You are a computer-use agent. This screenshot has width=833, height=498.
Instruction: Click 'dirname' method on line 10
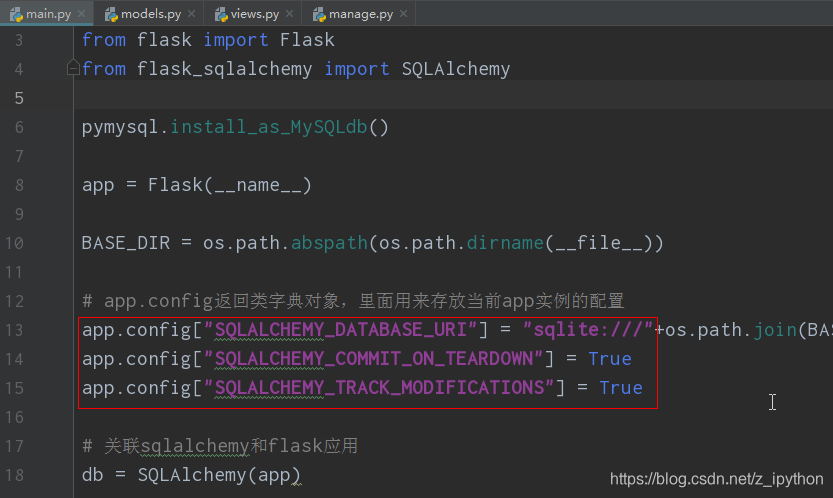505,243
